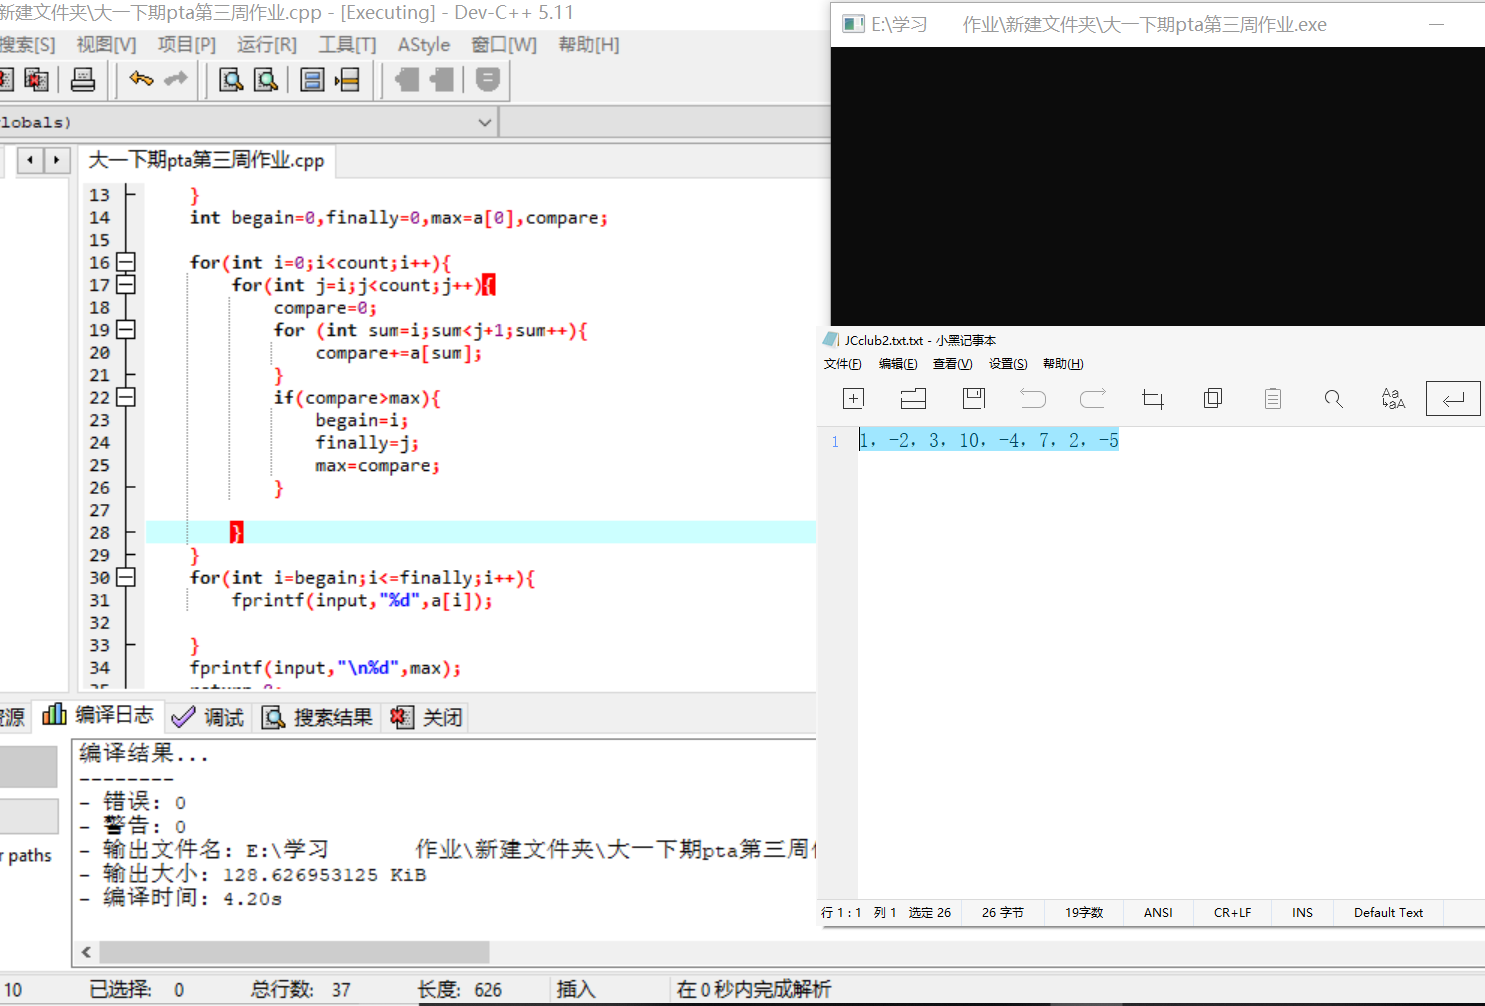Viewport: 1485px width, 1006px height.
Task: Click the goto line icon with orange bar
Action: [x=347, y=79]
